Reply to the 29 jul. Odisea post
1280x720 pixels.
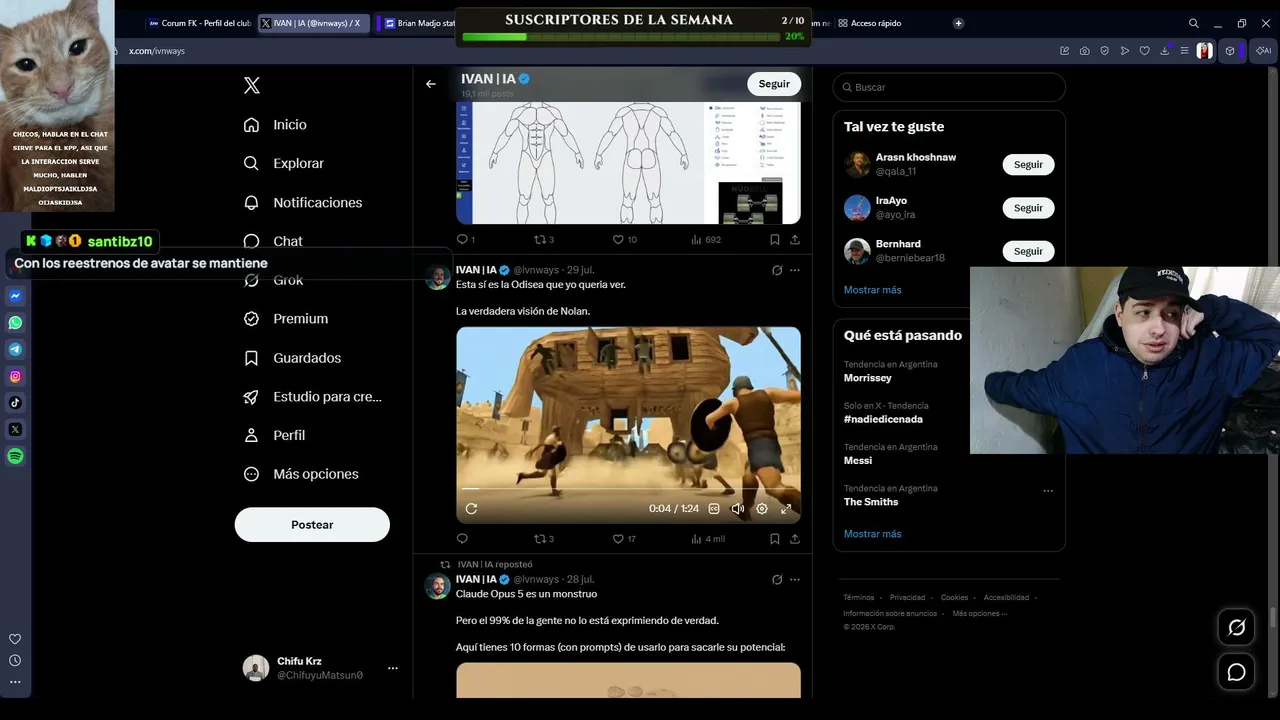pos(462,539)
